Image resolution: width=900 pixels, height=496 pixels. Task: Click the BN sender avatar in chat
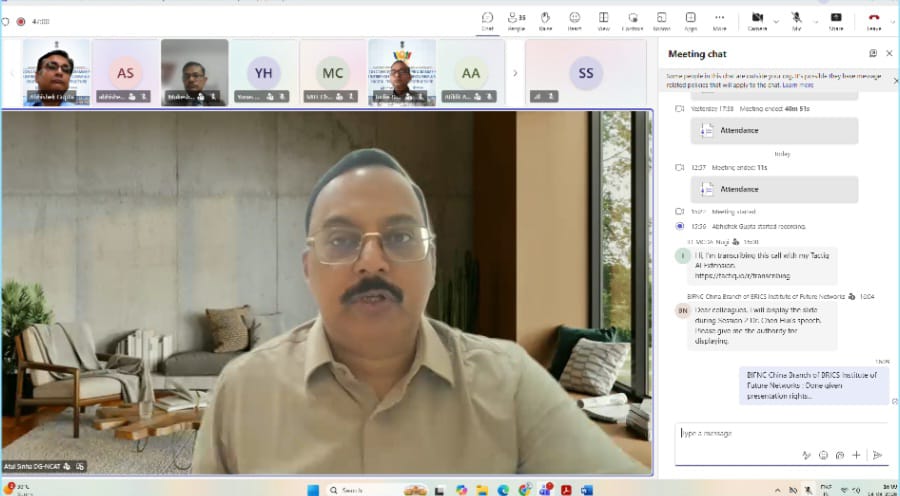pos(682,311)
